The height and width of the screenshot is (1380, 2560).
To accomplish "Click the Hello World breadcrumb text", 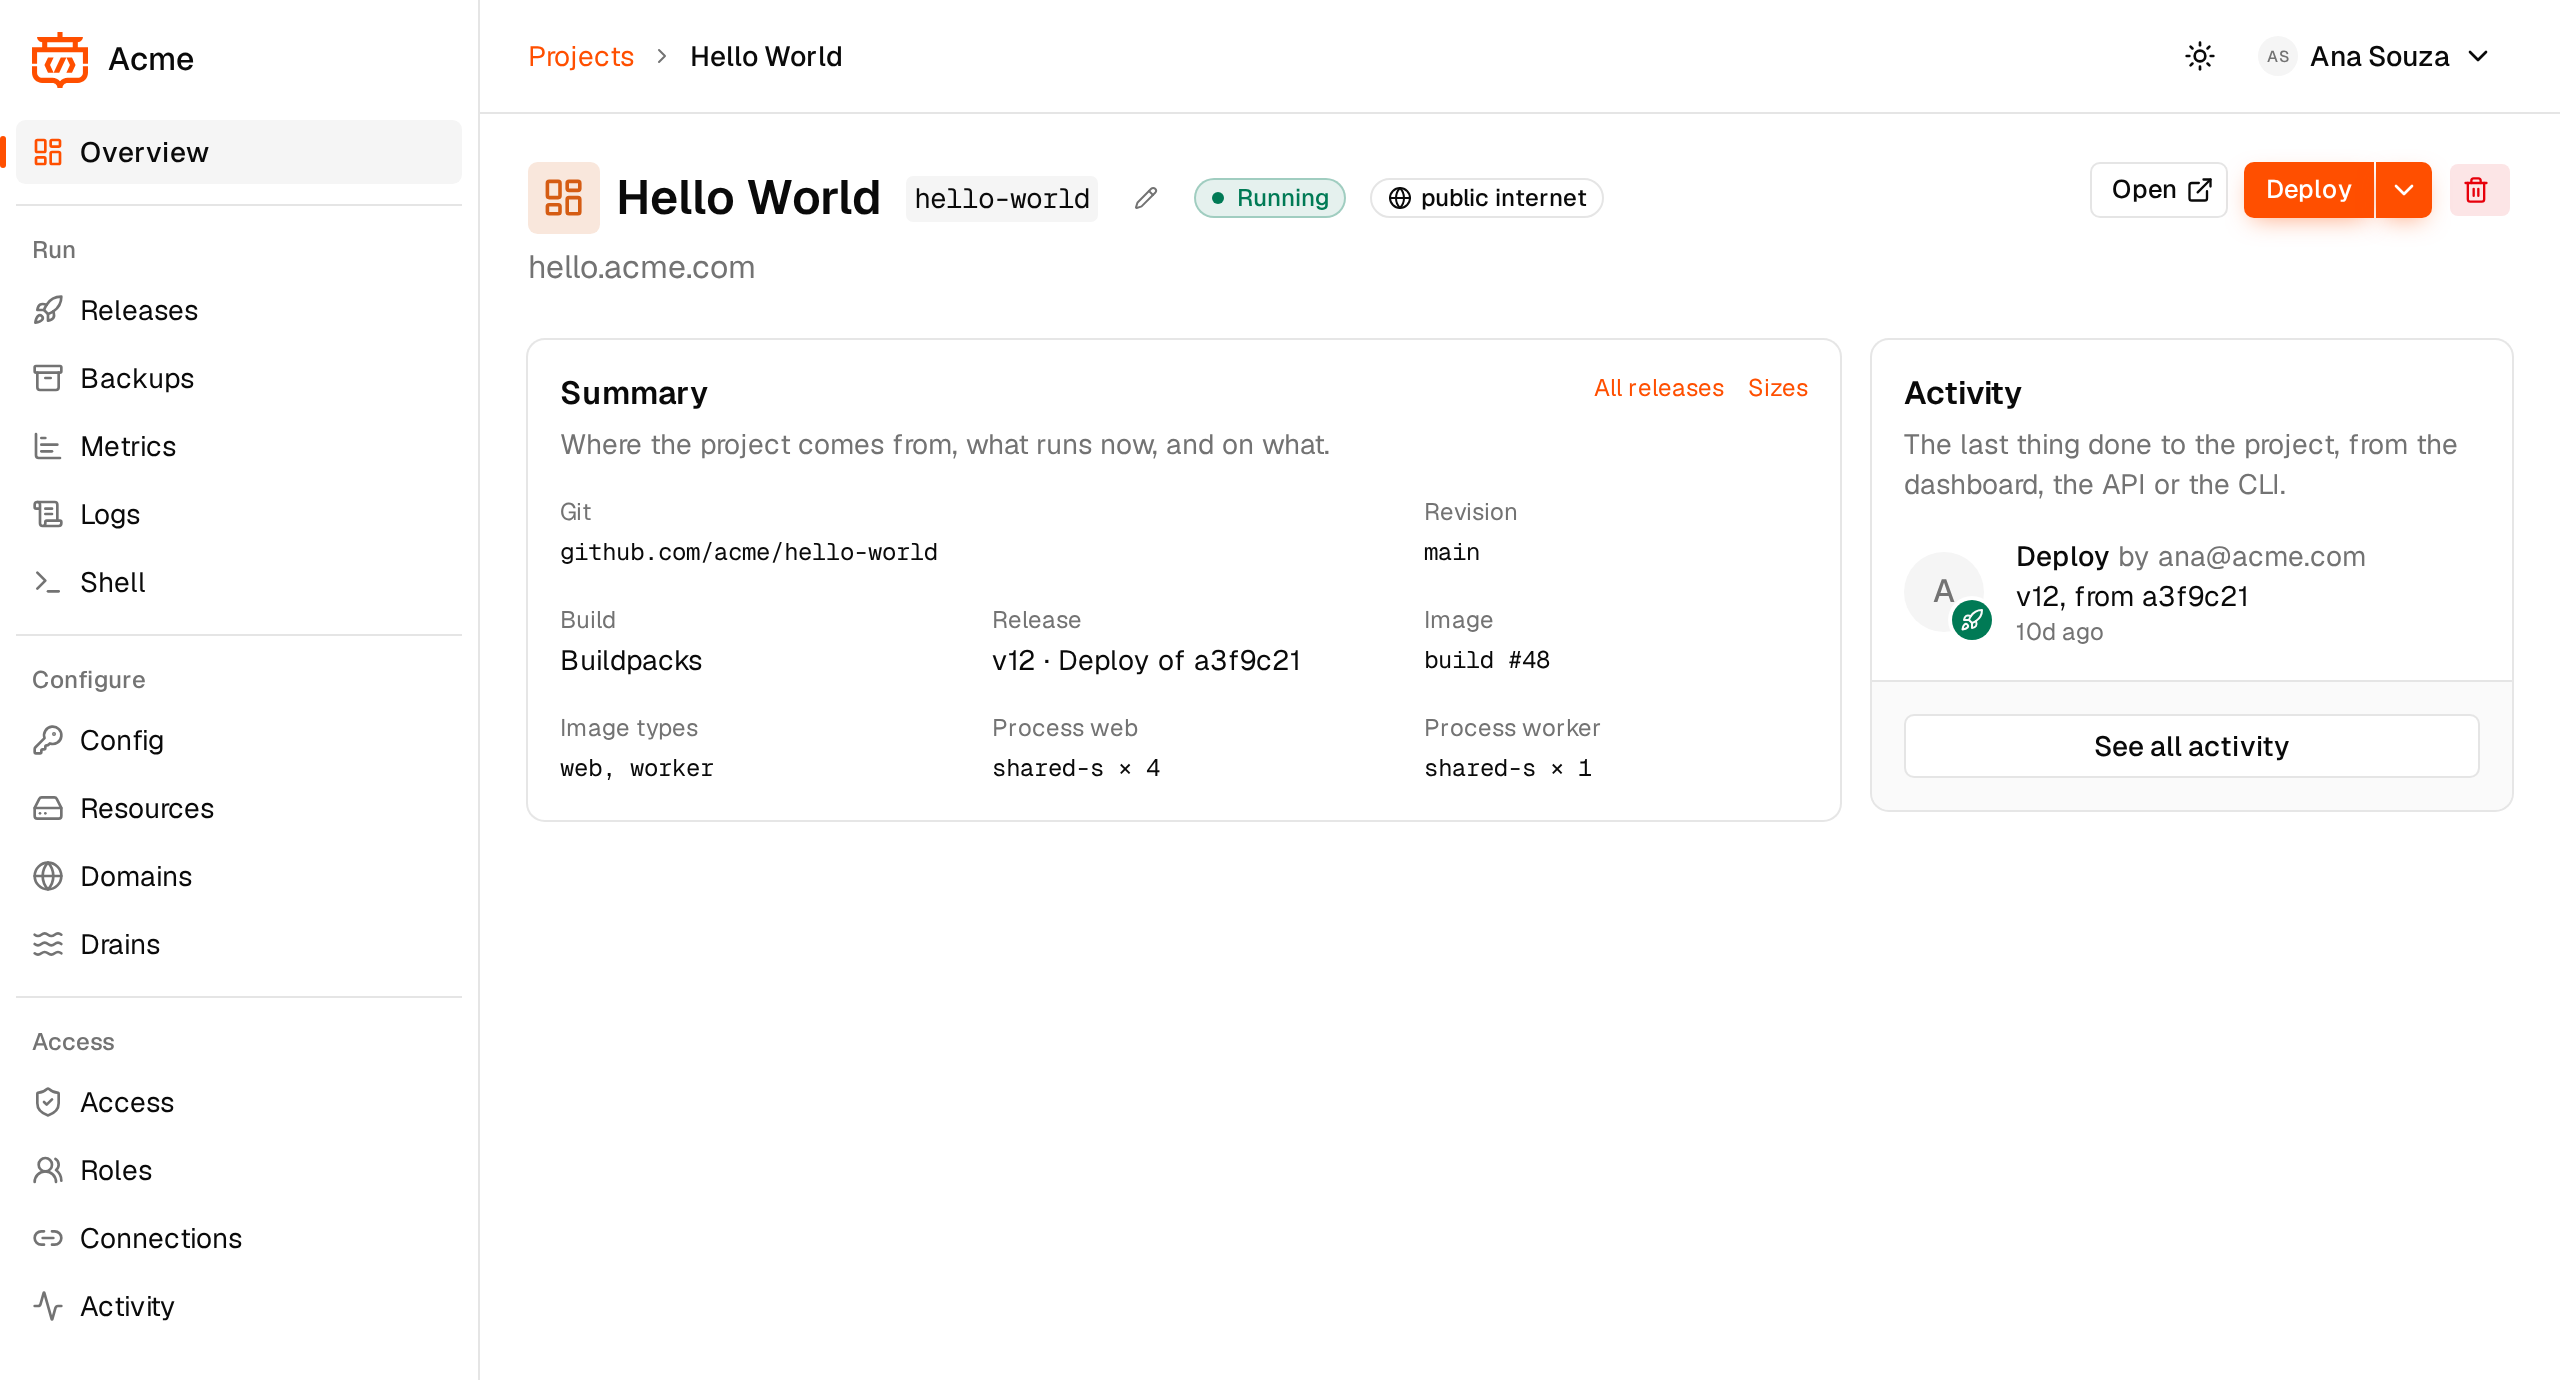I will pyautogui.click(x=766, y=56).
